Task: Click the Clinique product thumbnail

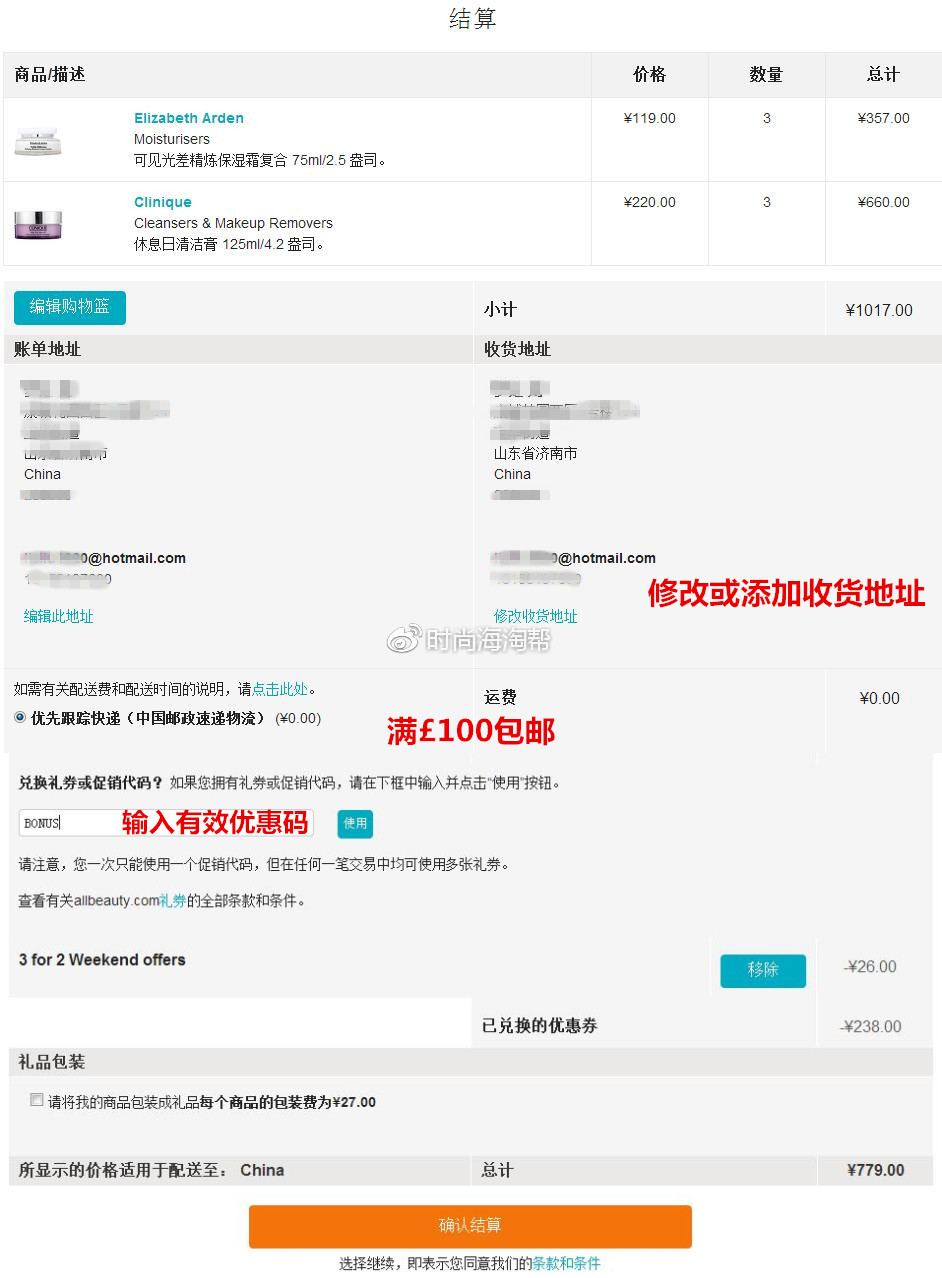Action: click(39, 224)
